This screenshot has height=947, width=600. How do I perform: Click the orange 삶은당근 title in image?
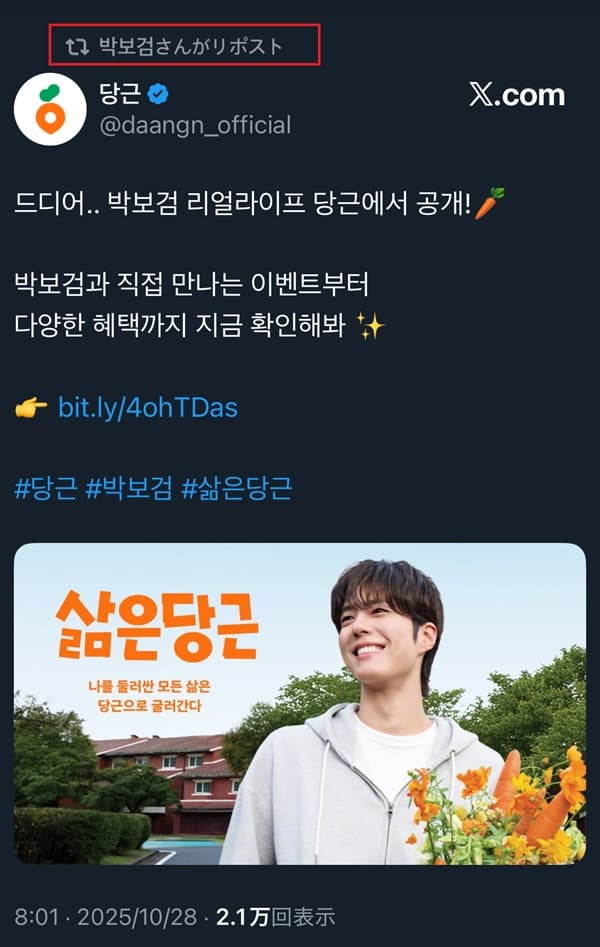(158, 627)
